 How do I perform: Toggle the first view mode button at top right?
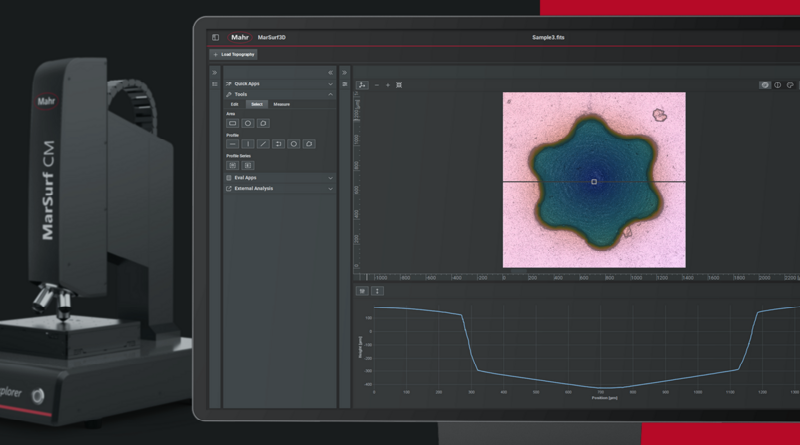point(765,85)
